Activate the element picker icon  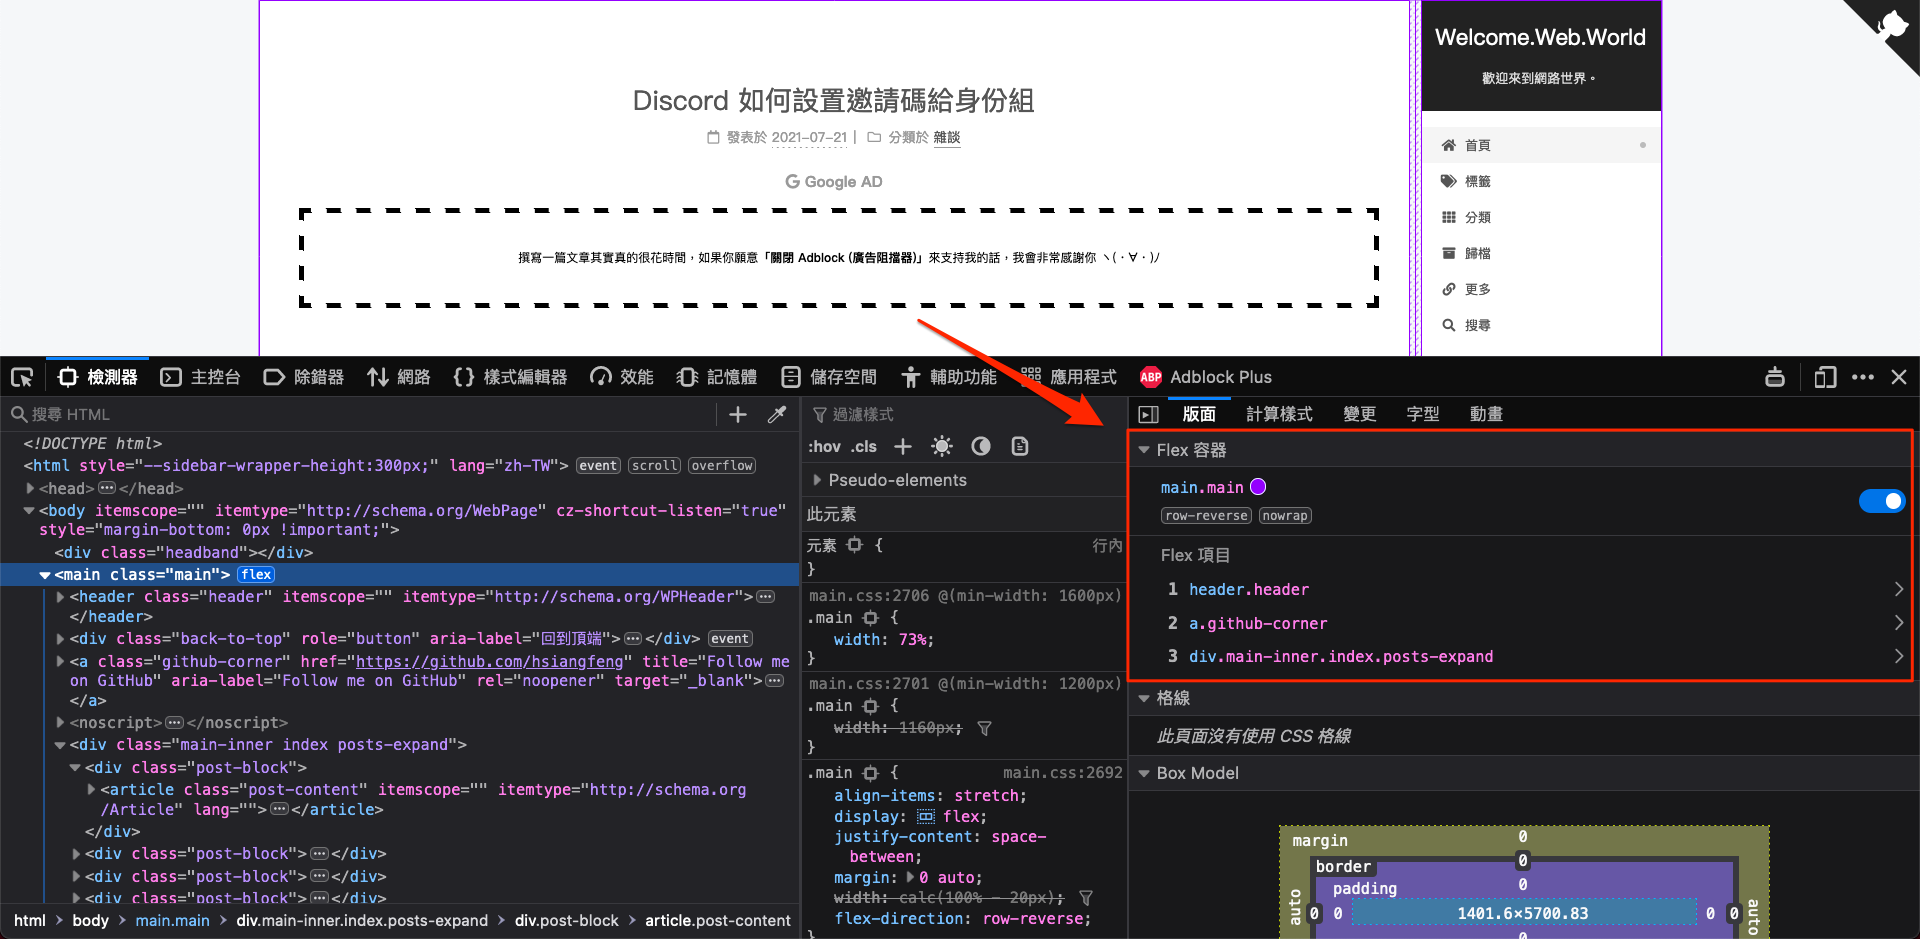pyautogui.click(x=22, y=377)
